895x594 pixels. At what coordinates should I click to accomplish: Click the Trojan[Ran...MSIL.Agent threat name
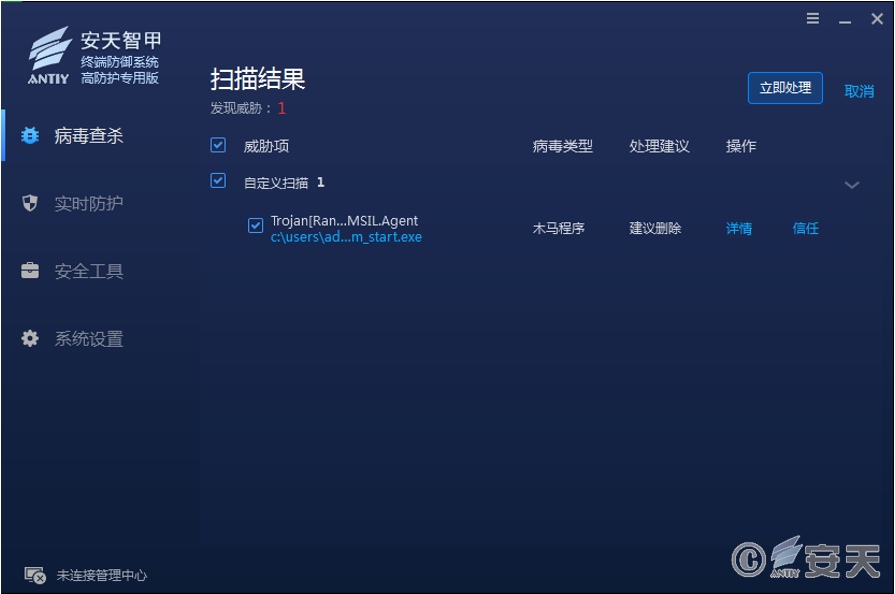(344, 220)
